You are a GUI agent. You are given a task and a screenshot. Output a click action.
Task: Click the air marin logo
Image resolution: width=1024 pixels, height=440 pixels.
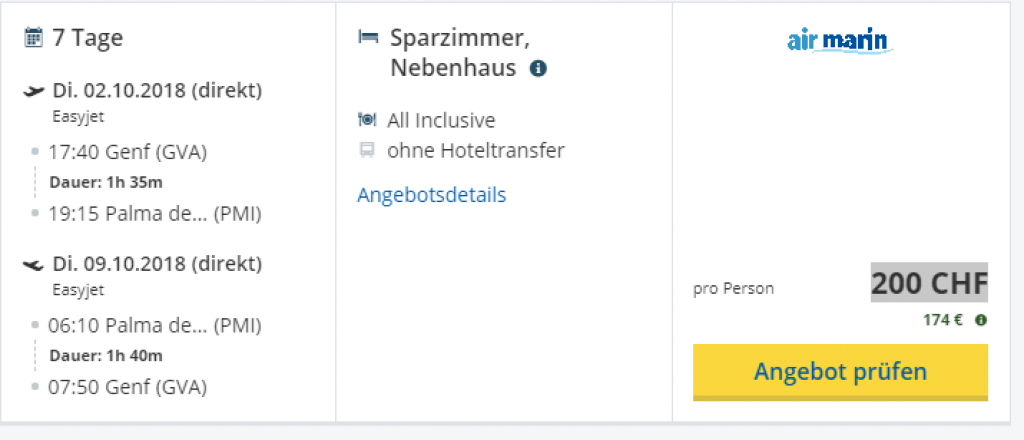pos(839,41)
